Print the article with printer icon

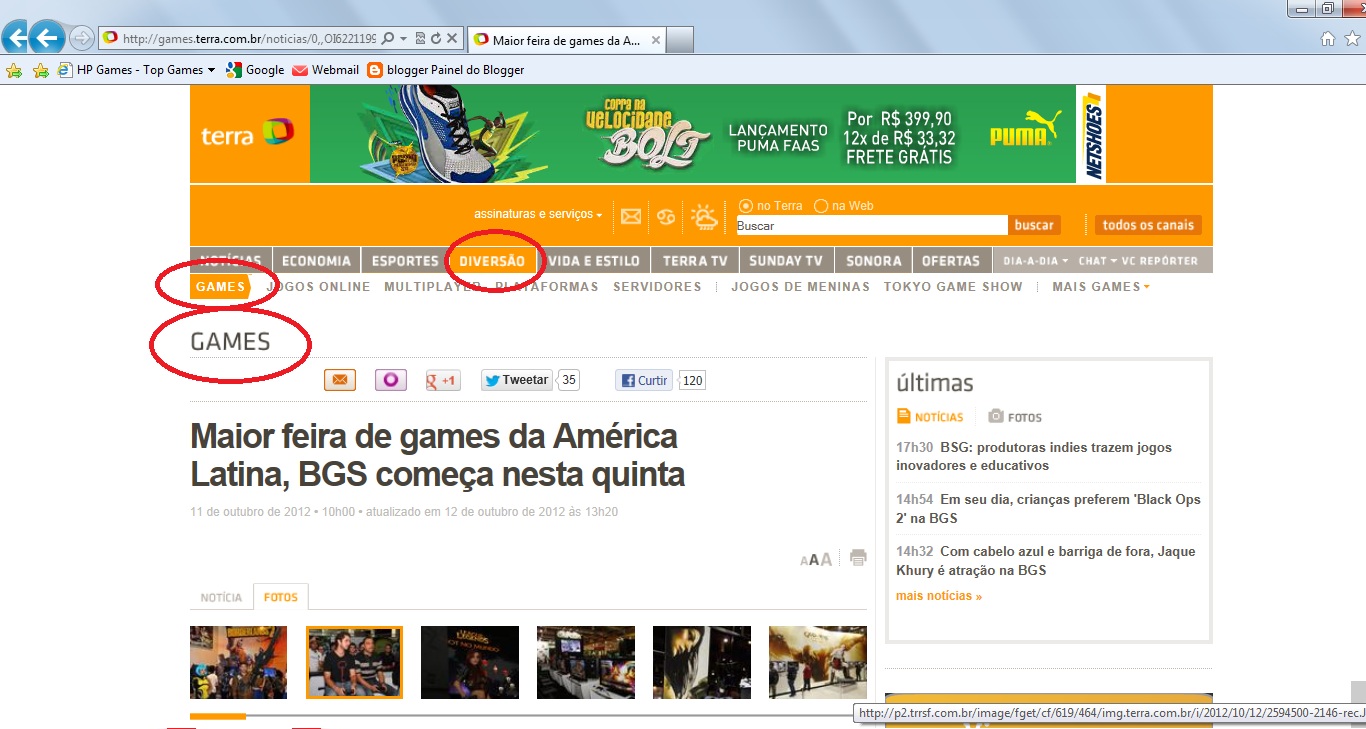click(858, 558)
